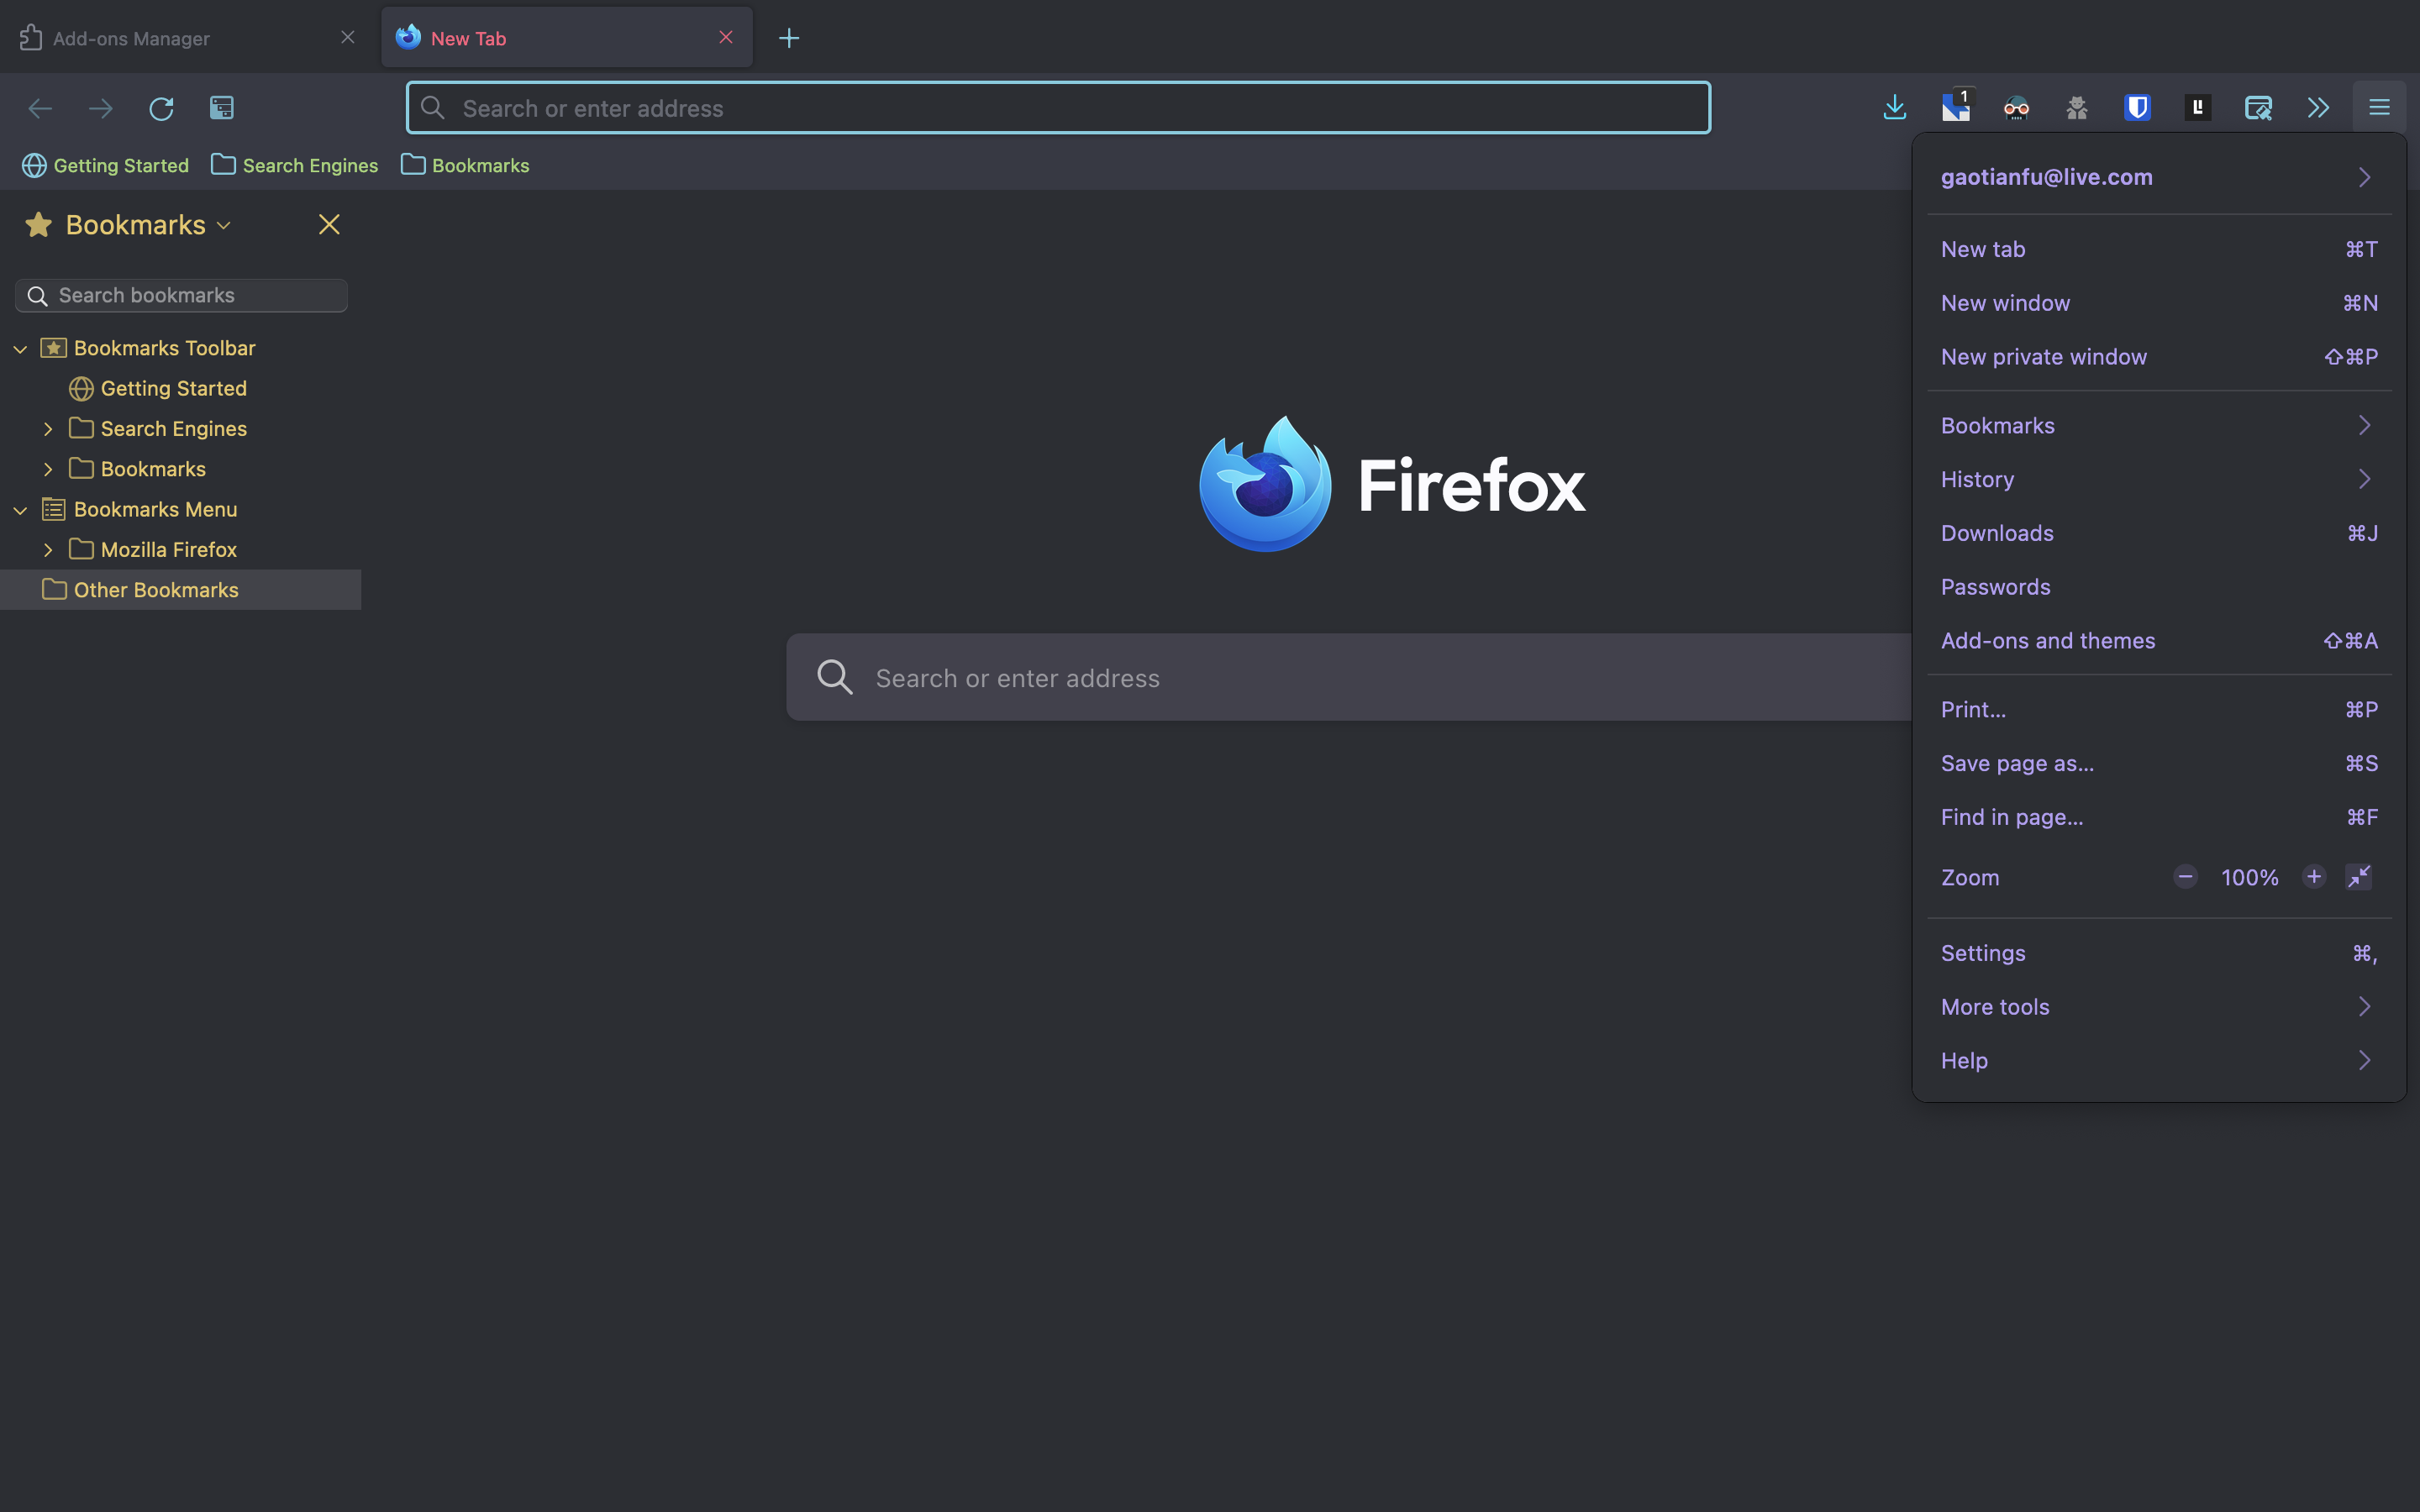Viewport: 2420px width, 1512px height.
Task: Open the account submenu for gaotianfu@live.com
Action: coord(2159,177)
